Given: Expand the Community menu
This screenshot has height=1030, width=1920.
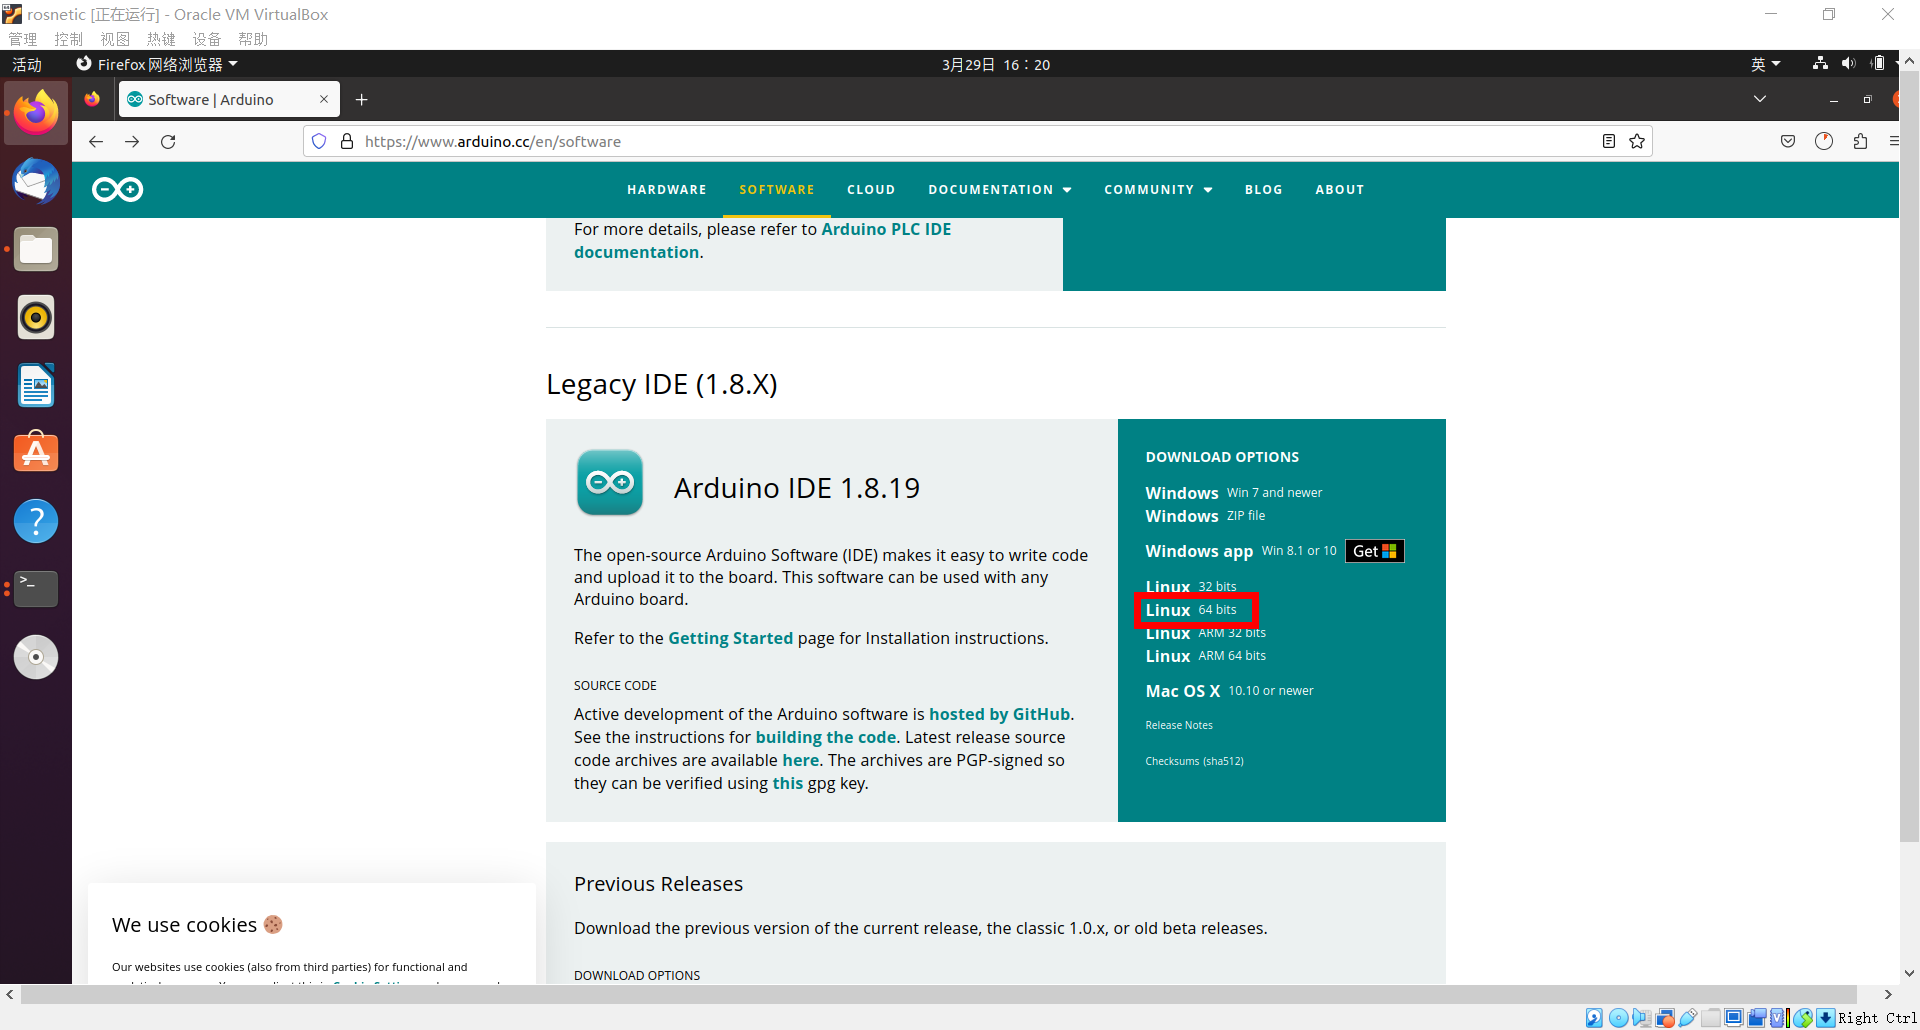Looking at the screenshot, I should [x=1158, y=190].
